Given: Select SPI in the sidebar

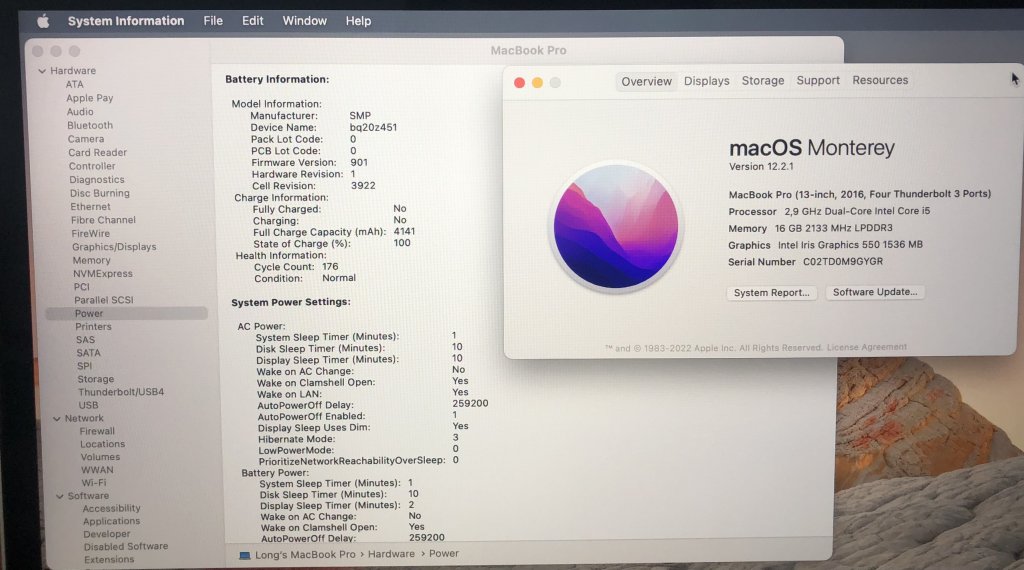Looking at the screenshot, I should pyautogui.click(x=84, y=366).
